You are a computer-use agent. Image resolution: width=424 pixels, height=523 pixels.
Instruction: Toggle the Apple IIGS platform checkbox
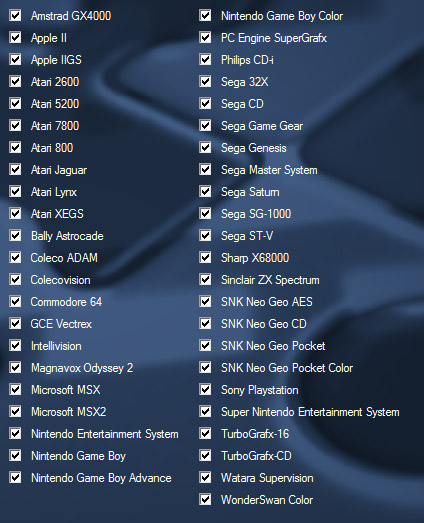(15, 59)
